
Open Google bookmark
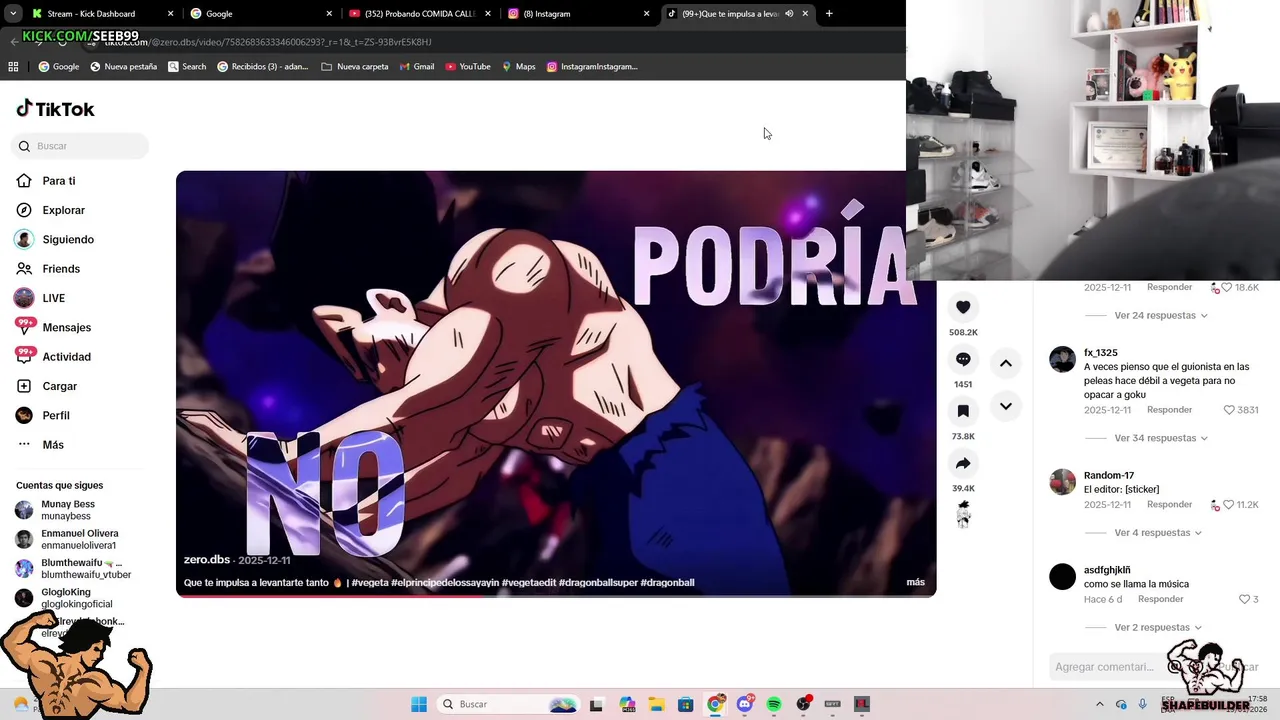[59, 67]
